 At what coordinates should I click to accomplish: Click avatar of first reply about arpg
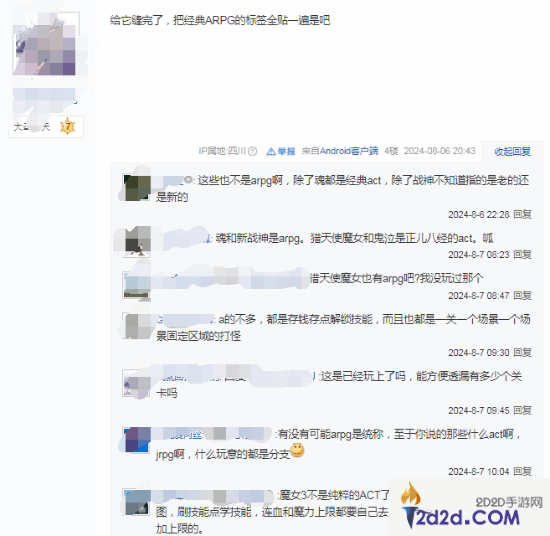[137, 188]
